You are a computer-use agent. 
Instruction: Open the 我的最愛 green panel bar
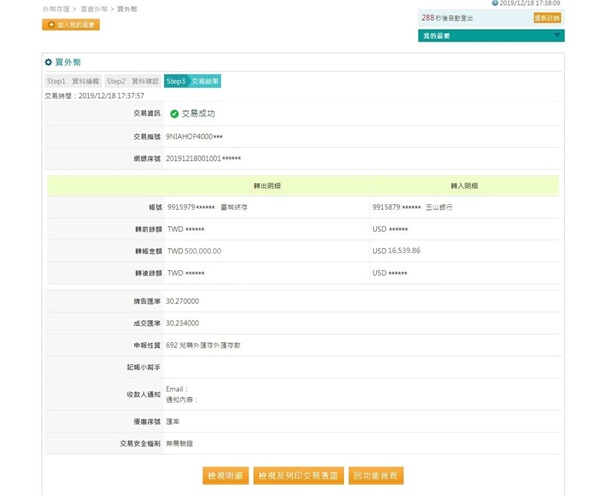coord(490,35)
